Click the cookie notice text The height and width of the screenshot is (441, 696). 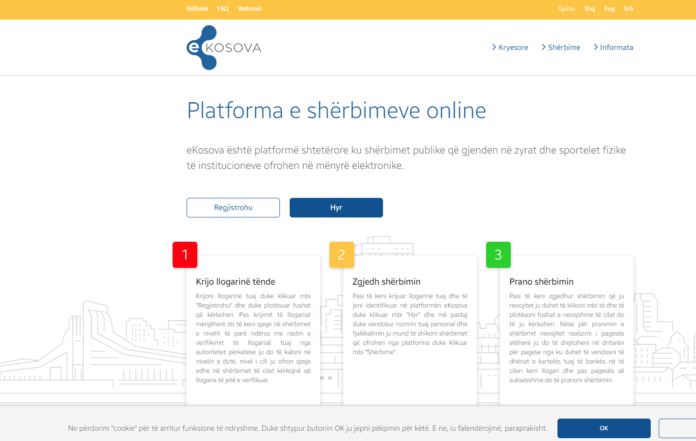[307, 428]
